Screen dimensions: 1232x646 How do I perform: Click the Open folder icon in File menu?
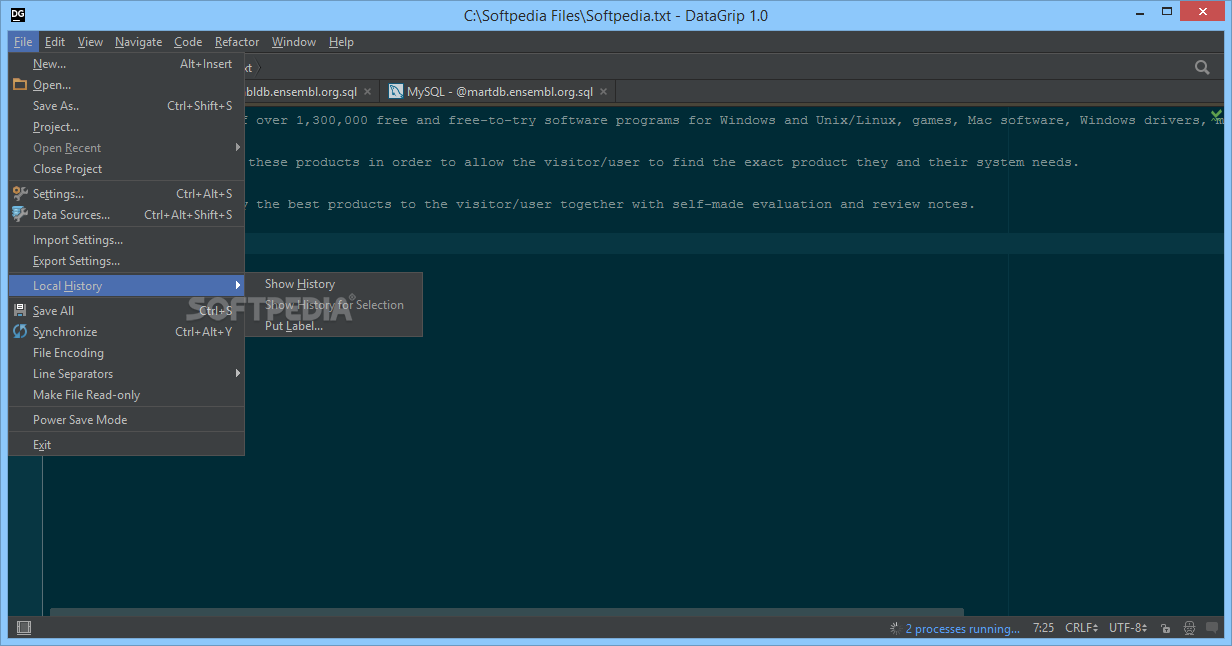pyautogui.click(x=20, y=85)
